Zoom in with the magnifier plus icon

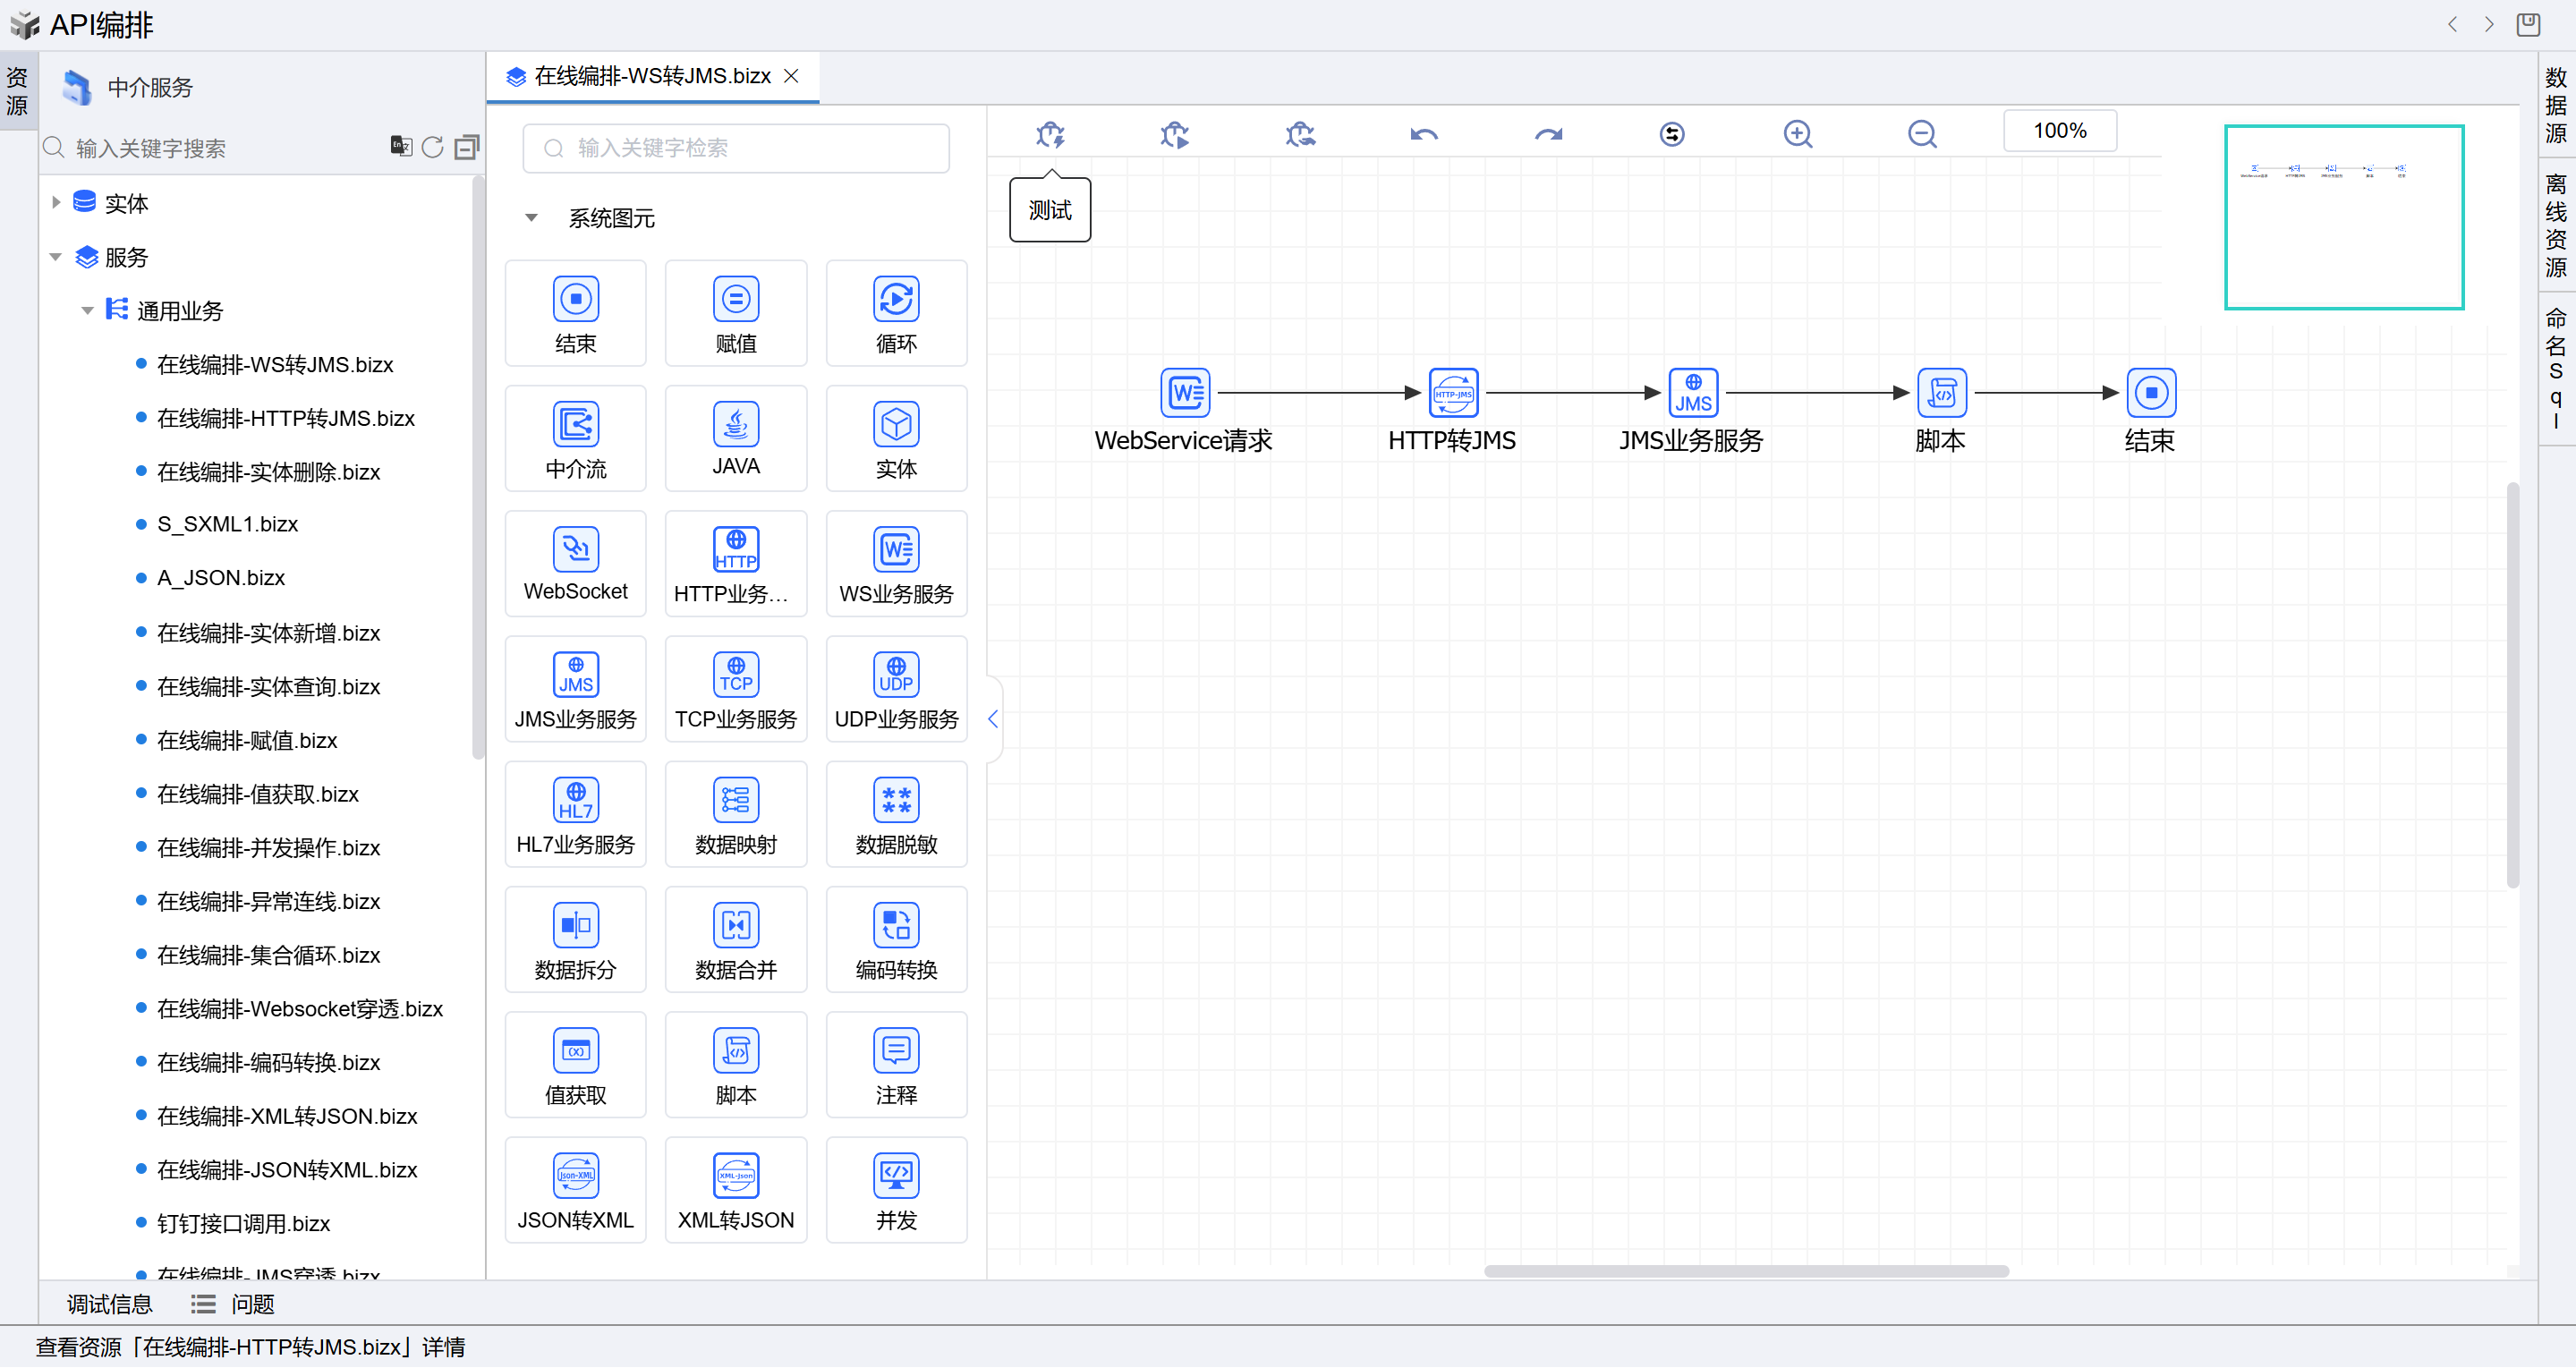[x=1797, y=134]
